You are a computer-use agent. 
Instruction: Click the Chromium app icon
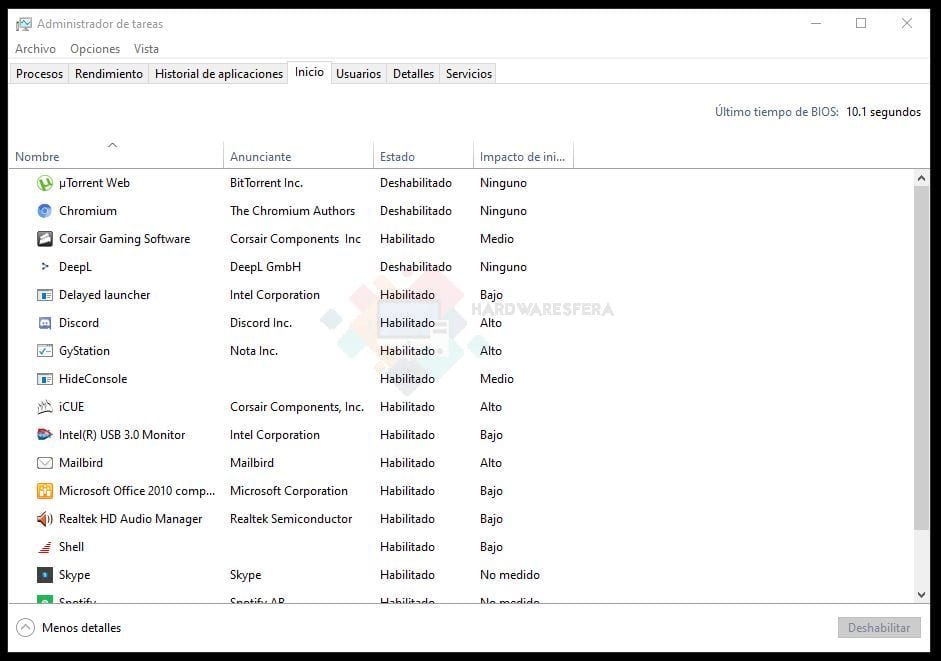[45, 211]
